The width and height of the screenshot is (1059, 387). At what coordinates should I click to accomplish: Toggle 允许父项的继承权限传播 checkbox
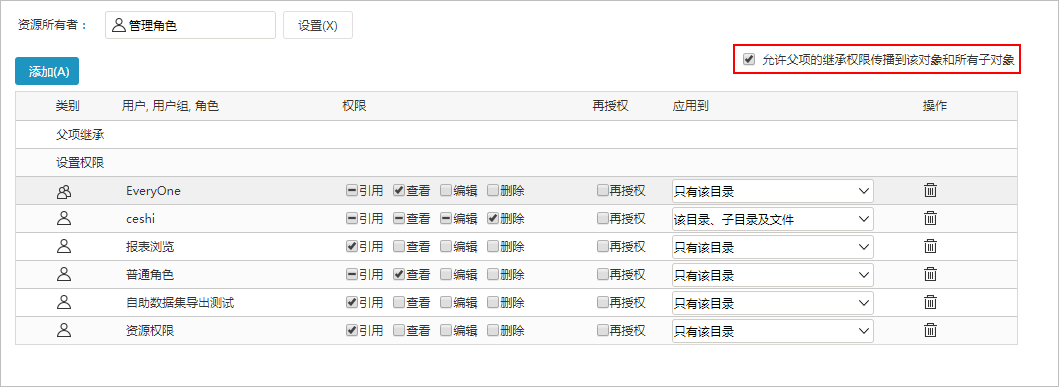[x=748, y=59]
